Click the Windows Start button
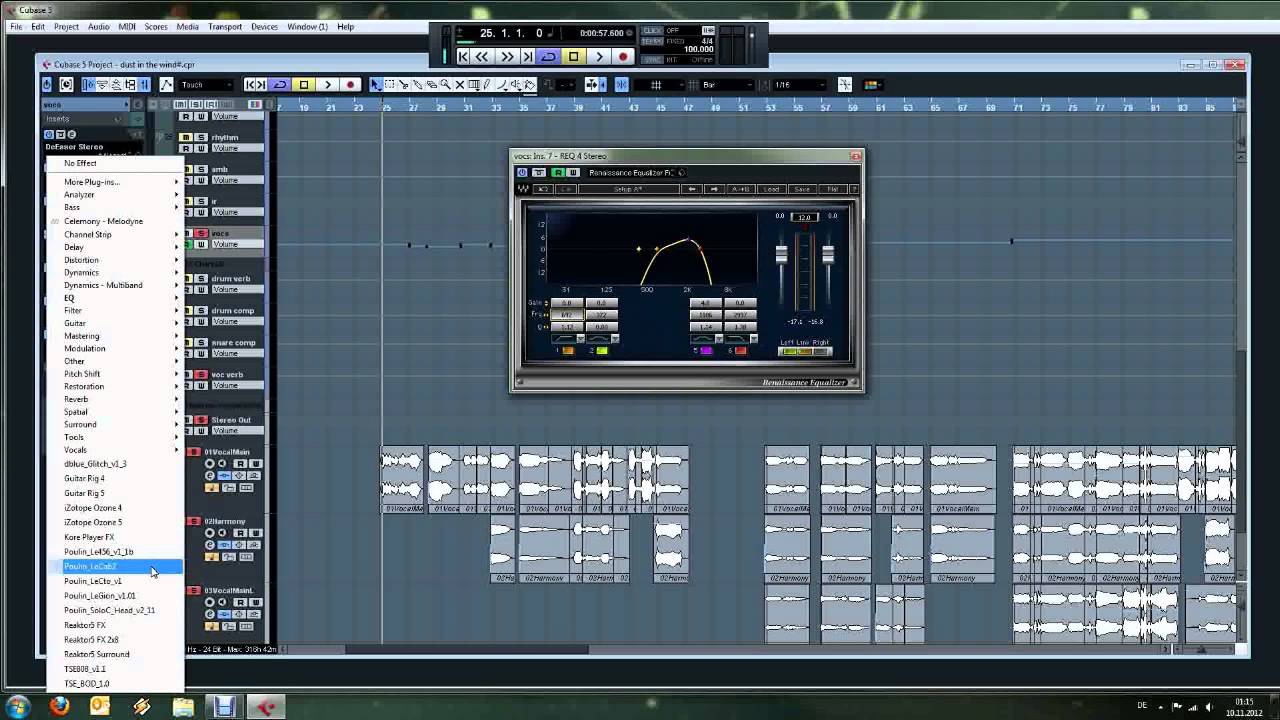 (18, 706)
